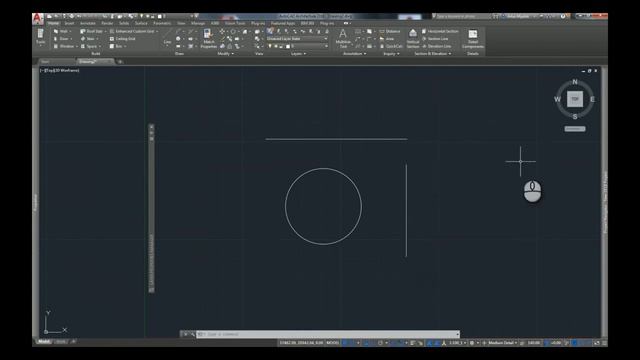Open the Medium Detail level dropdown
Screen dimensions: 640x360
(502, 343)
